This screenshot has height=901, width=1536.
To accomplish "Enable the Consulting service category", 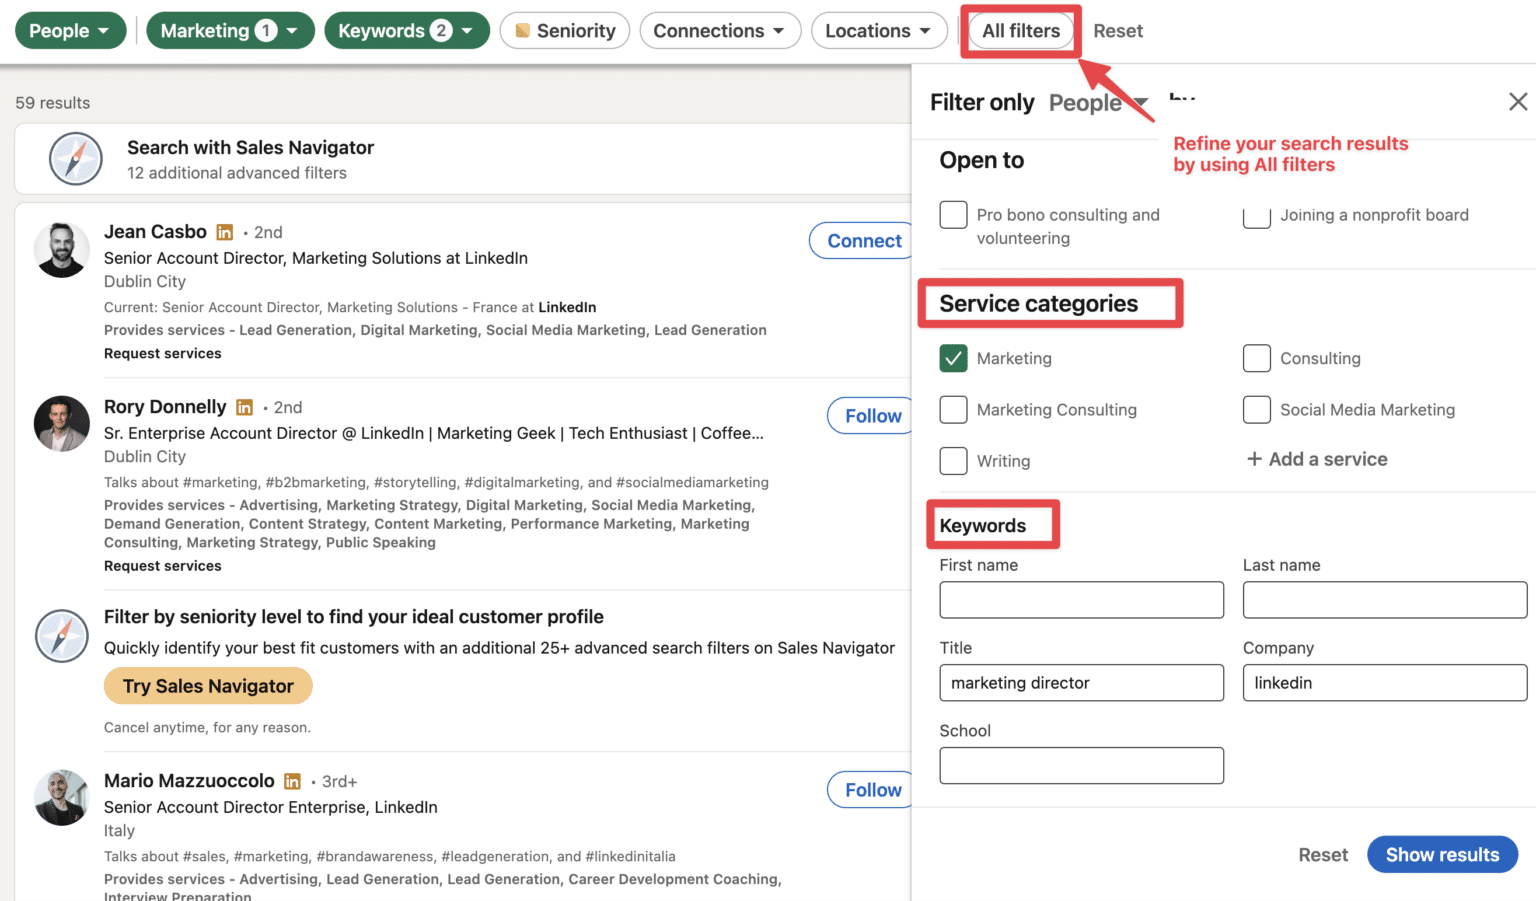I will point(1256,358).
